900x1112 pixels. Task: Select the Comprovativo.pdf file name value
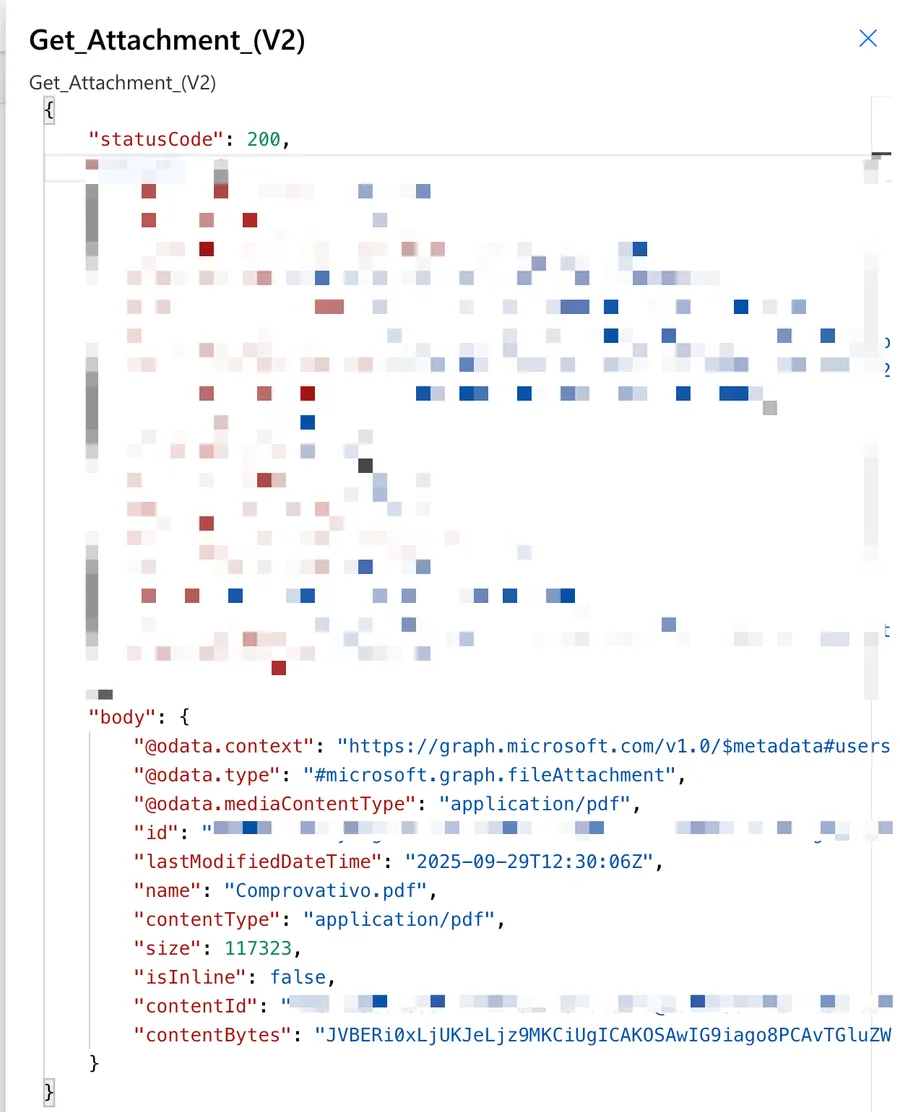tap(330, 890)
